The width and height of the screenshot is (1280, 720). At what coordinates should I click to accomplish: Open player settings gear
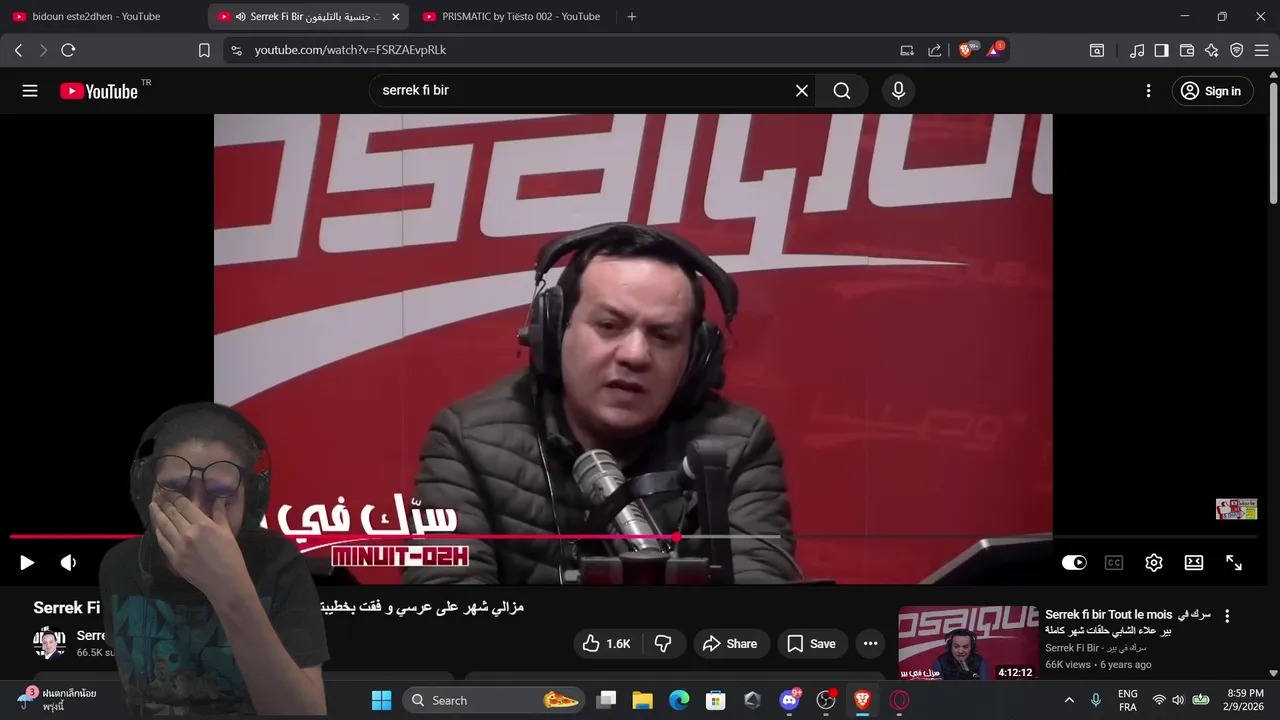[x=1154, y=563]
